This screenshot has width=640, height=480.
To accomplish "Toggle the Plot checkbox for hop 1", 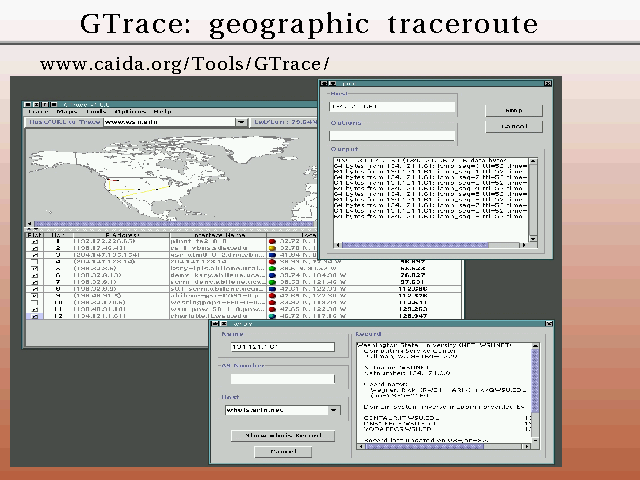I will pos(35,242).
